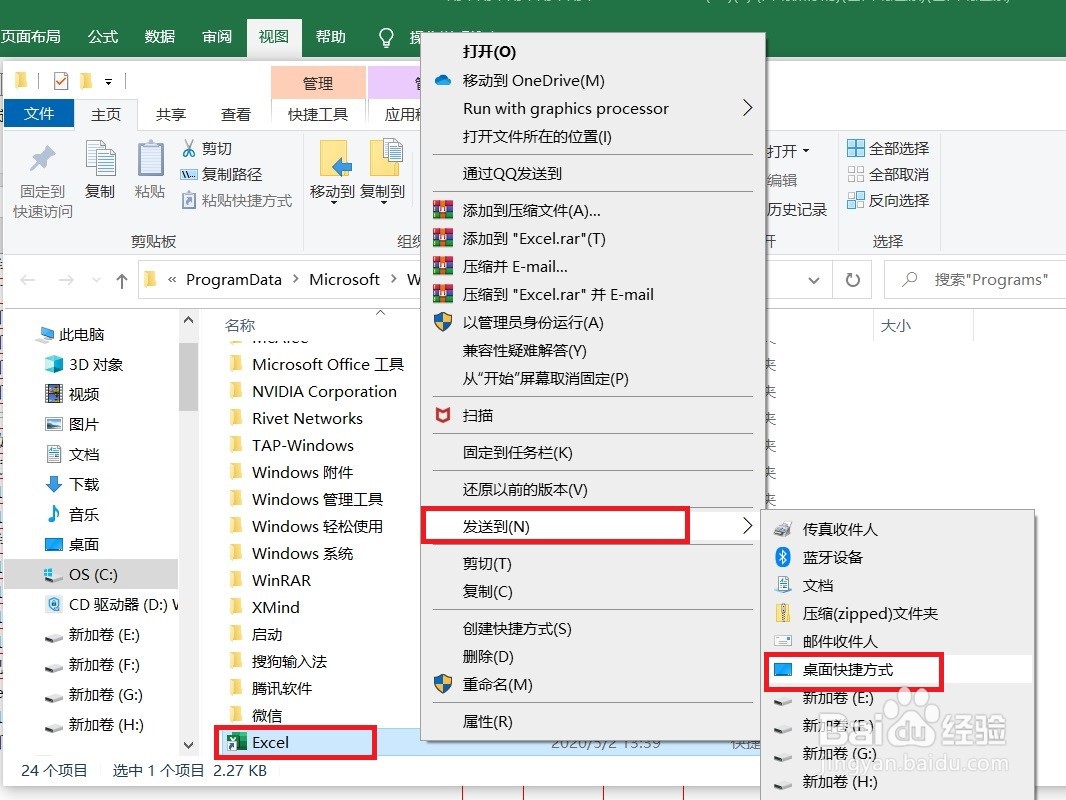1066x800 pixels.
Task: Click the navigation pane scroll down arrow
Action: click(x=188, y=746)
